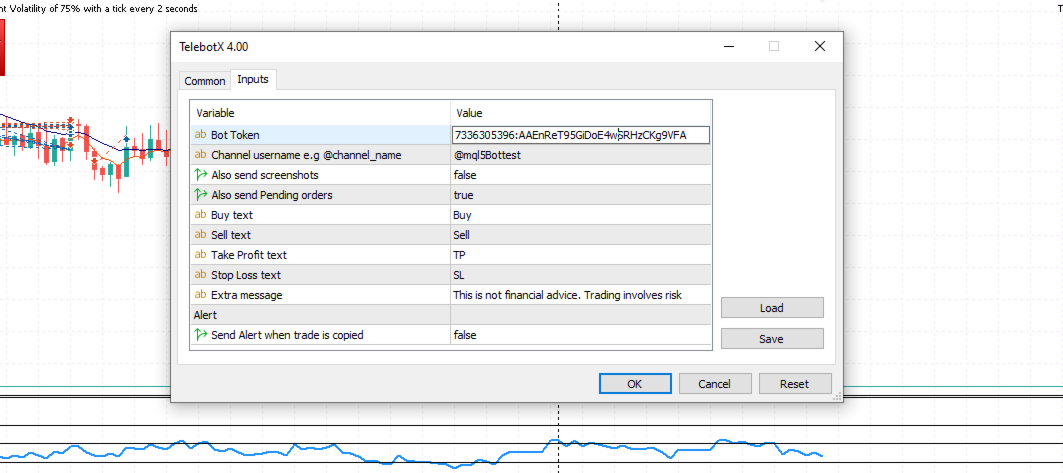Click the boolean icon beside Send Alert row
Viewport: 1063px width, 473px height.
(200, 335)
